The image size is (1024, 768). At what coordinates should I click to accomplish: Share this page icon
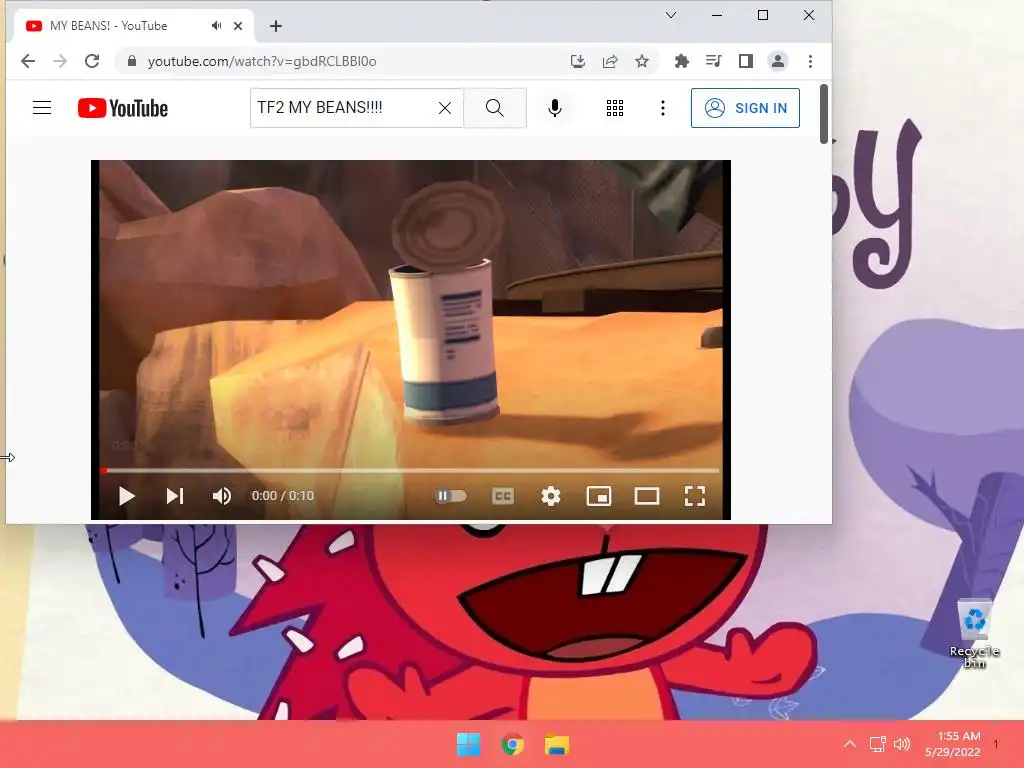coord(610,61)
